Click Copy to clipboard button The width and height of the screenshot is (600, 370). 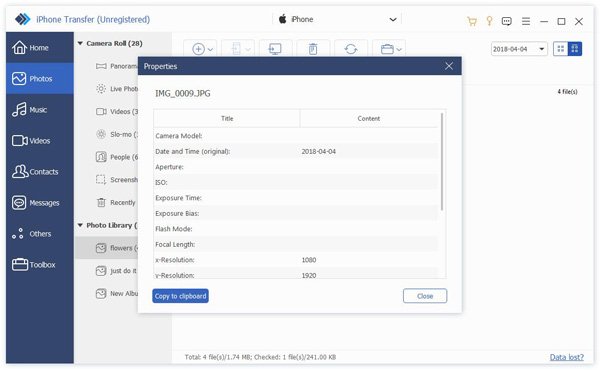click(180, 296)
